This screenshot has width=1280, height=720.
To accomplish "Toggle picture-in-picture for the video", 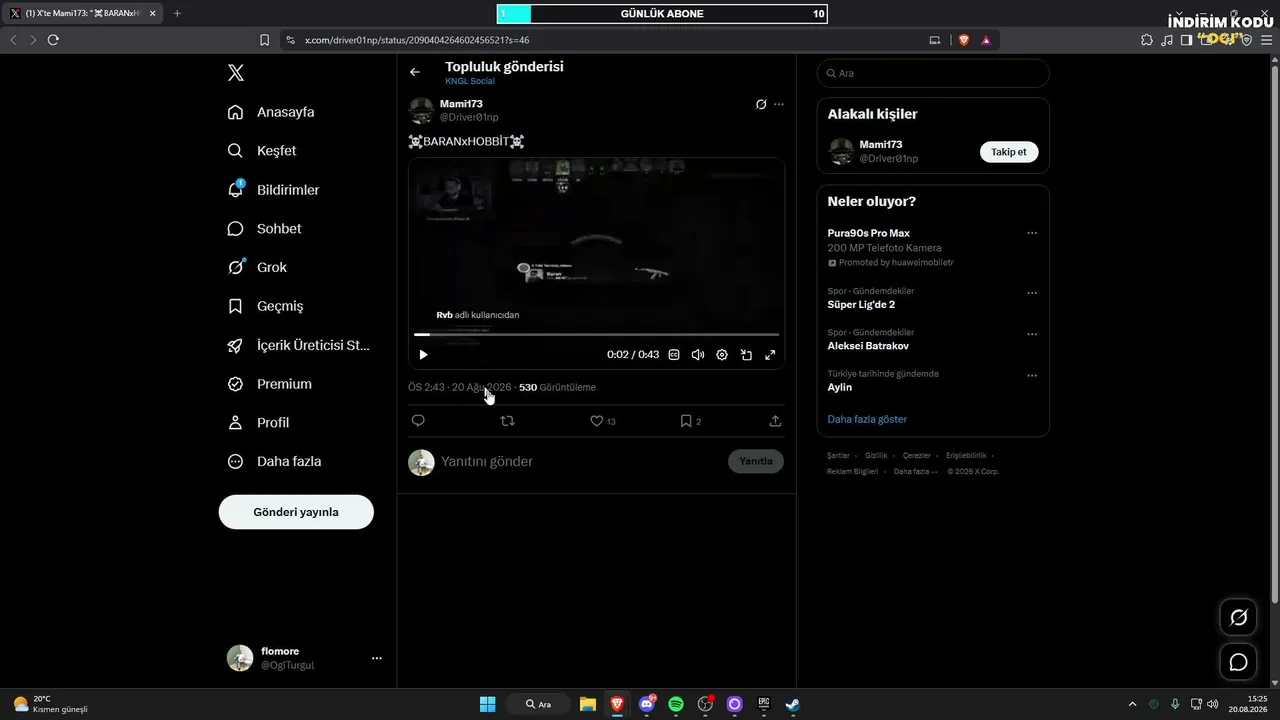I will tap(746, 355).
